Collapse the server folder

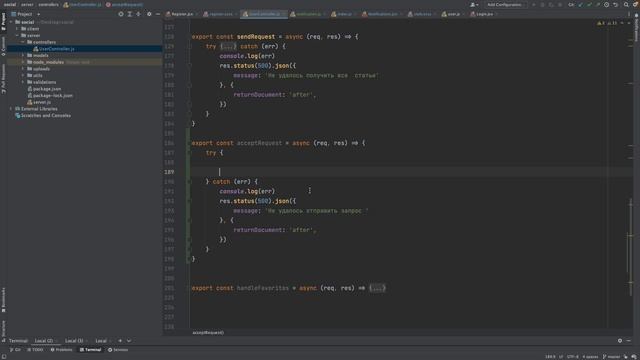pyautogui.click(x=17, y=36)
